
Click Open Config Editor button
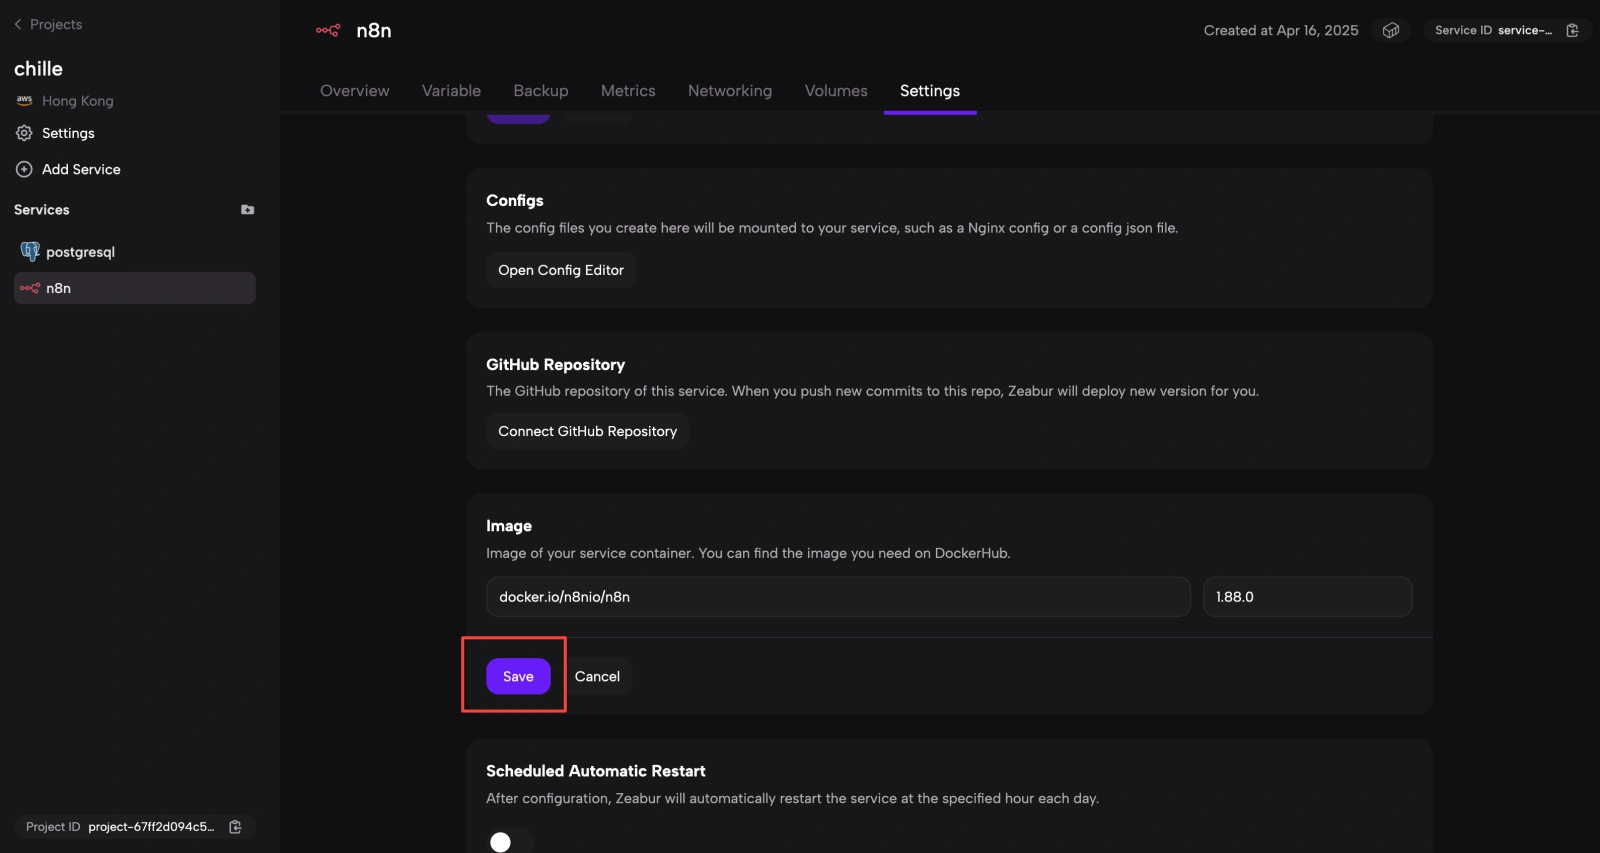point(561,270)
